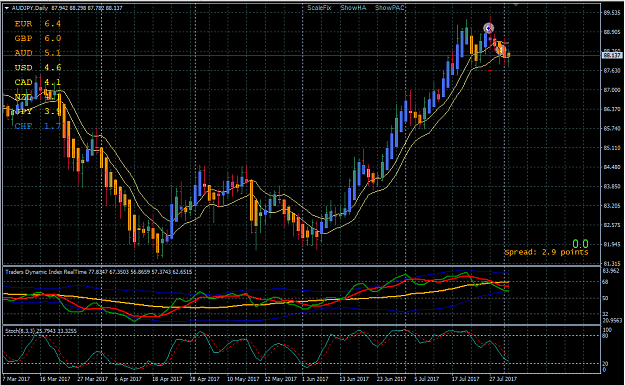Select the AUDJPY,Daily chart title text
This screenshot has width=625, height=385.
pyautogui.click(x=30, y=8)
